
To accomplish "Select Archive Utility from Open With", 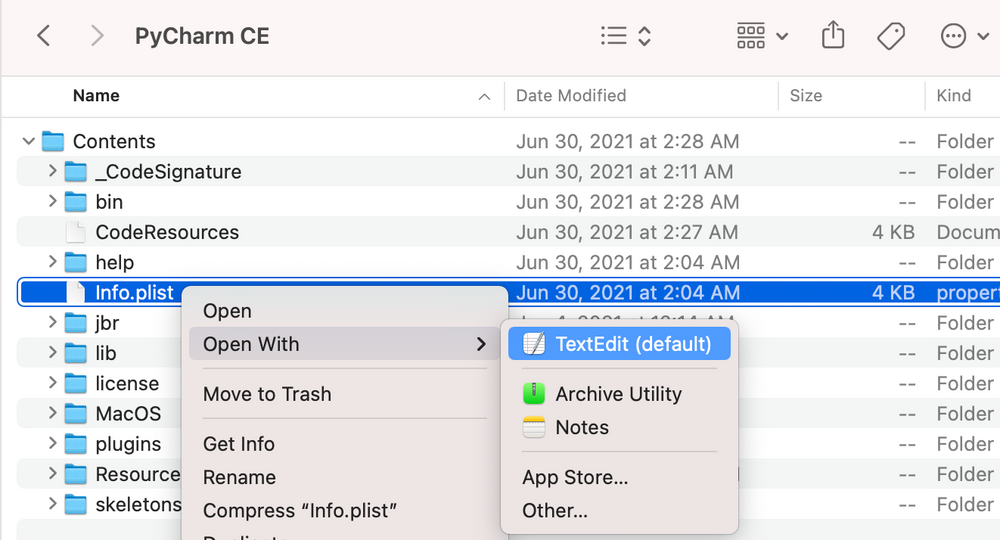I will point(618,394).
